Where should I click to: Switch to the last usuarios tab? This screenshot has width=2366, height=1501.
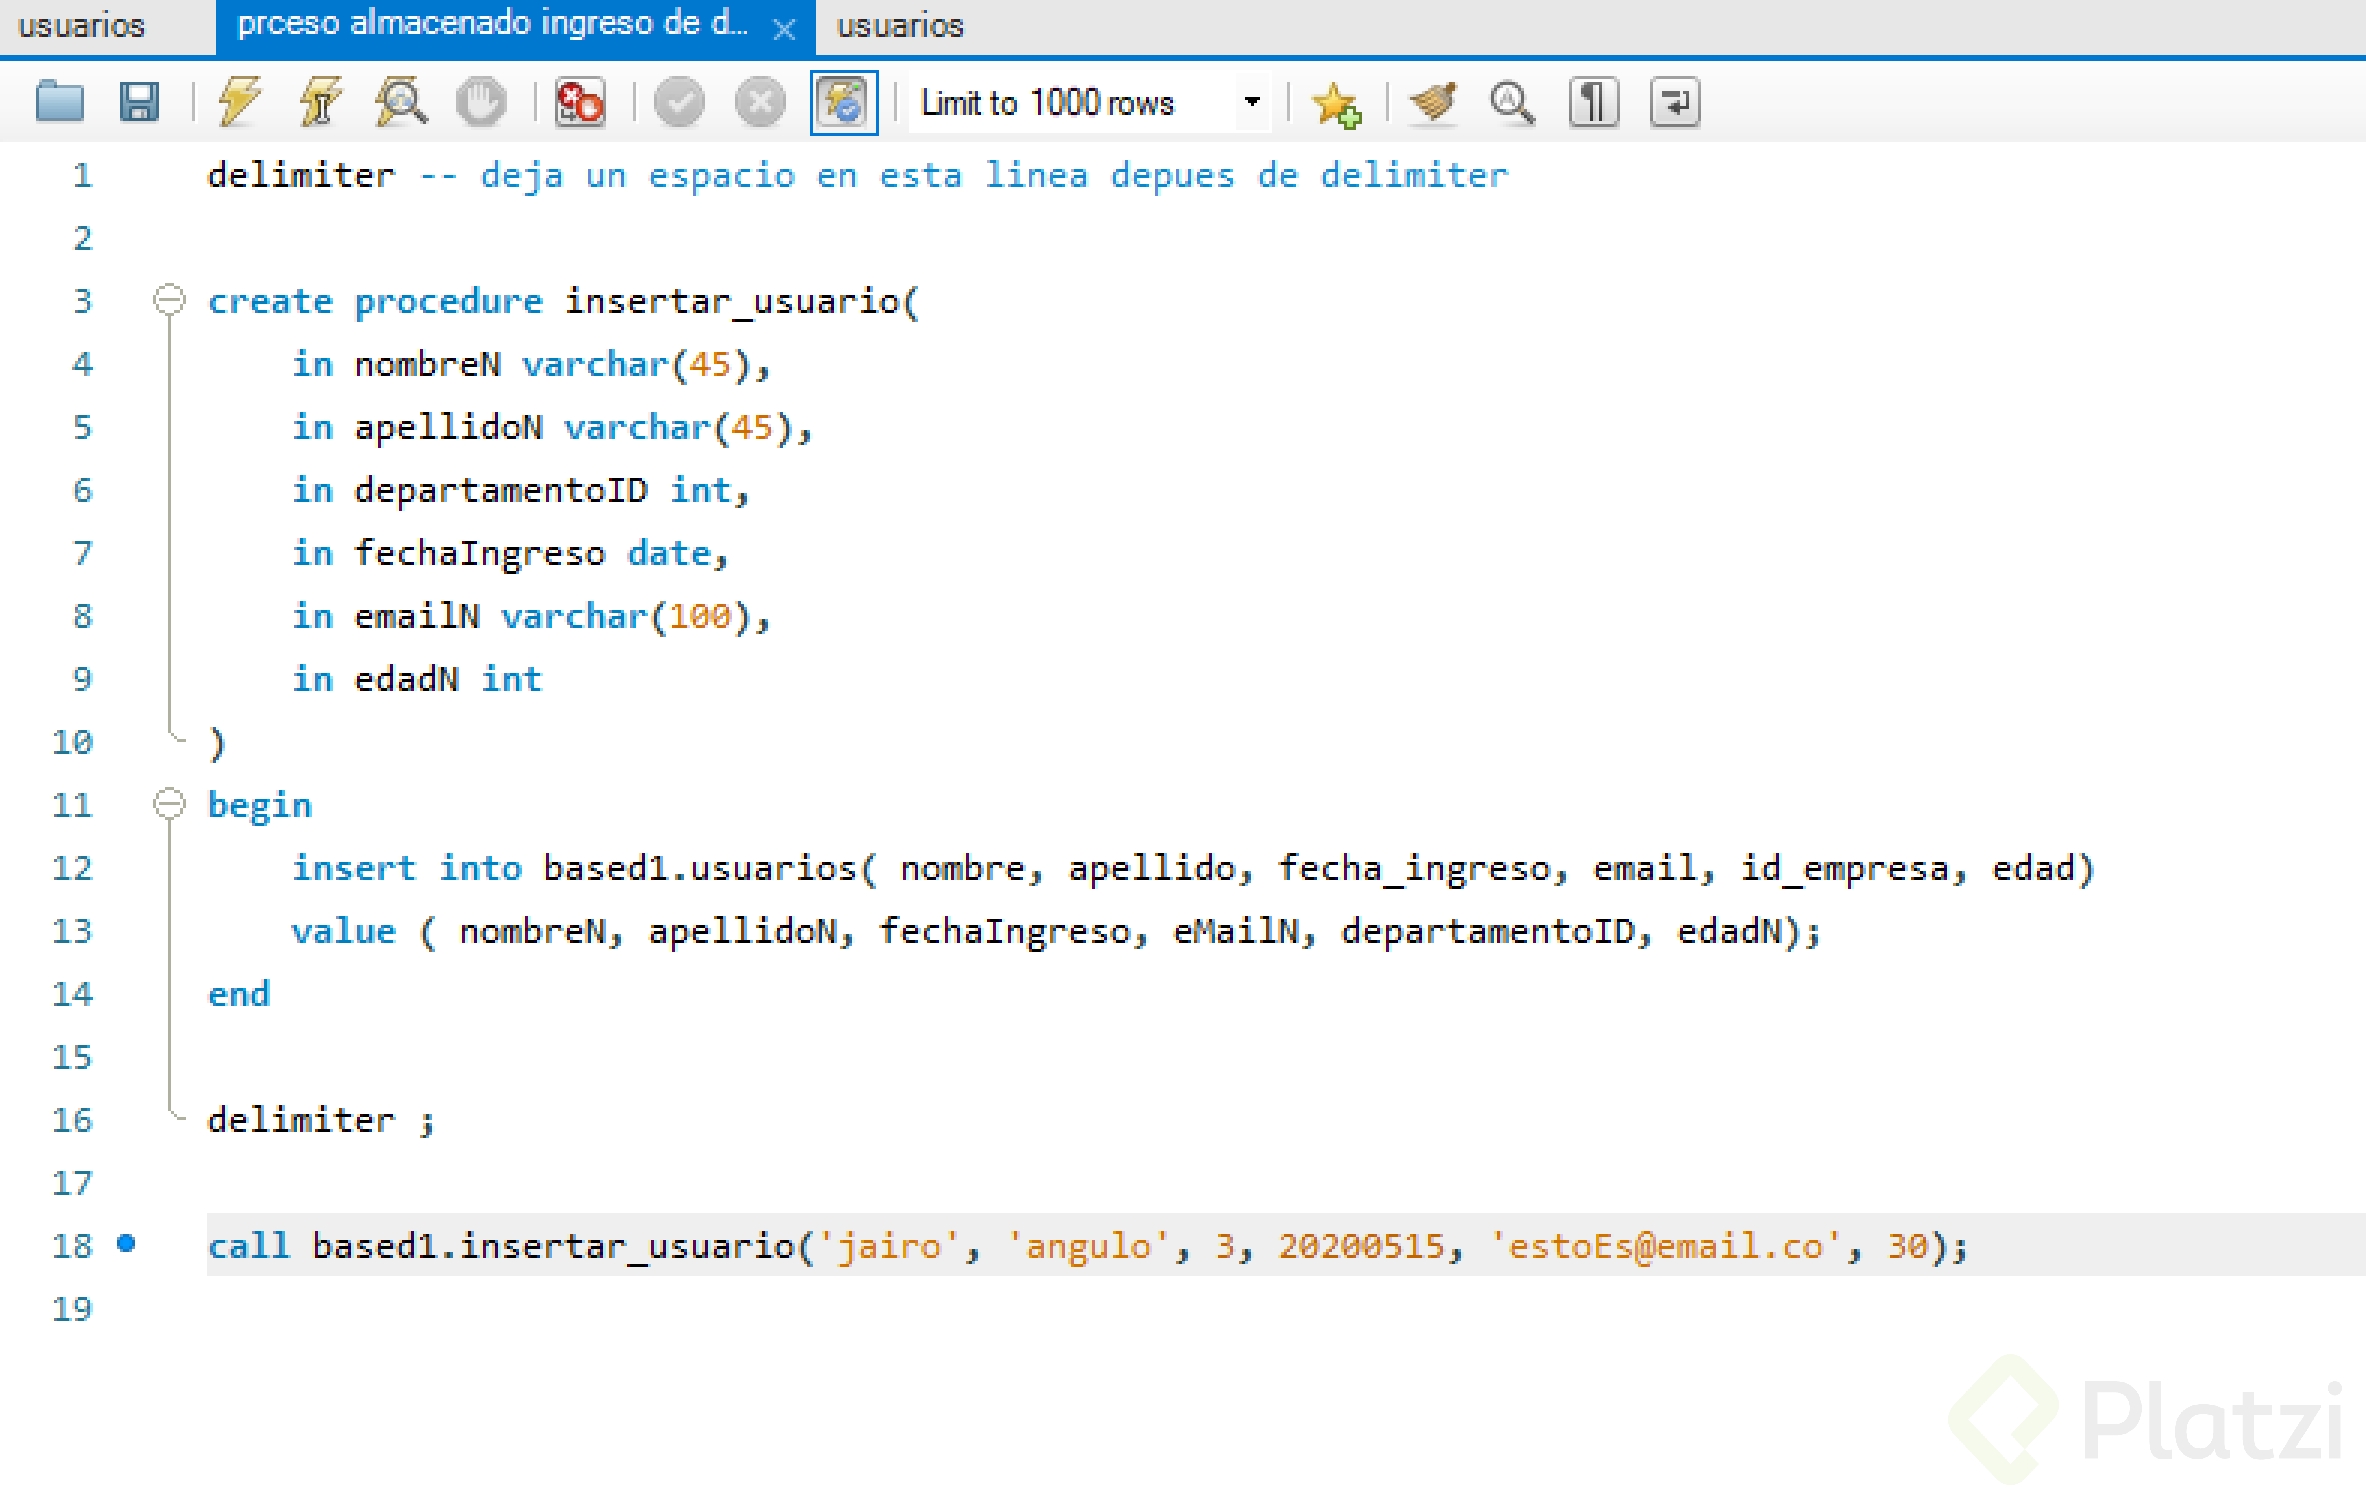click(x=899, y=25)
